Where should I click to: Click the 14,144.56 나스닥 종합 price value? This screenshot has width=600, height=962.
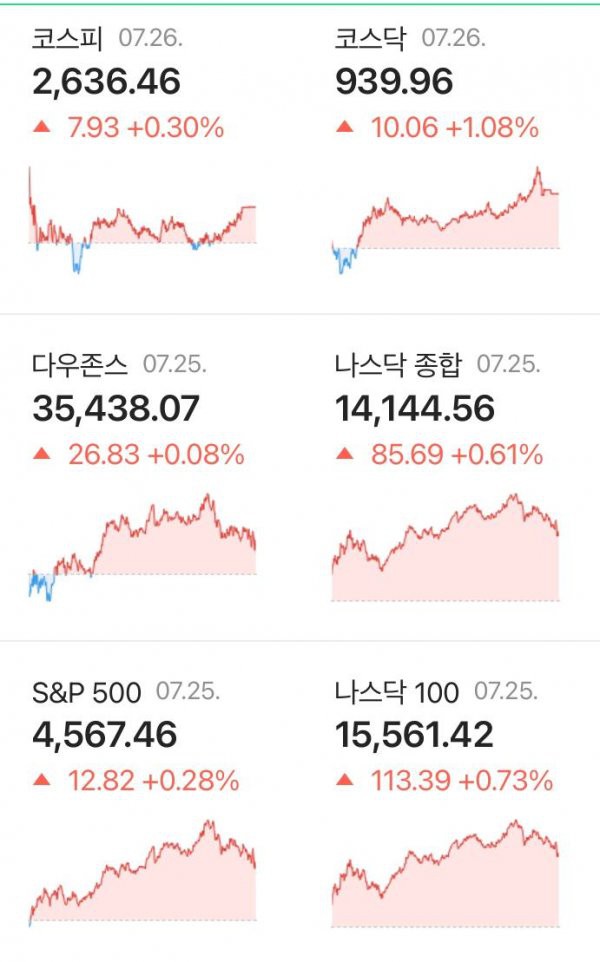415,409
